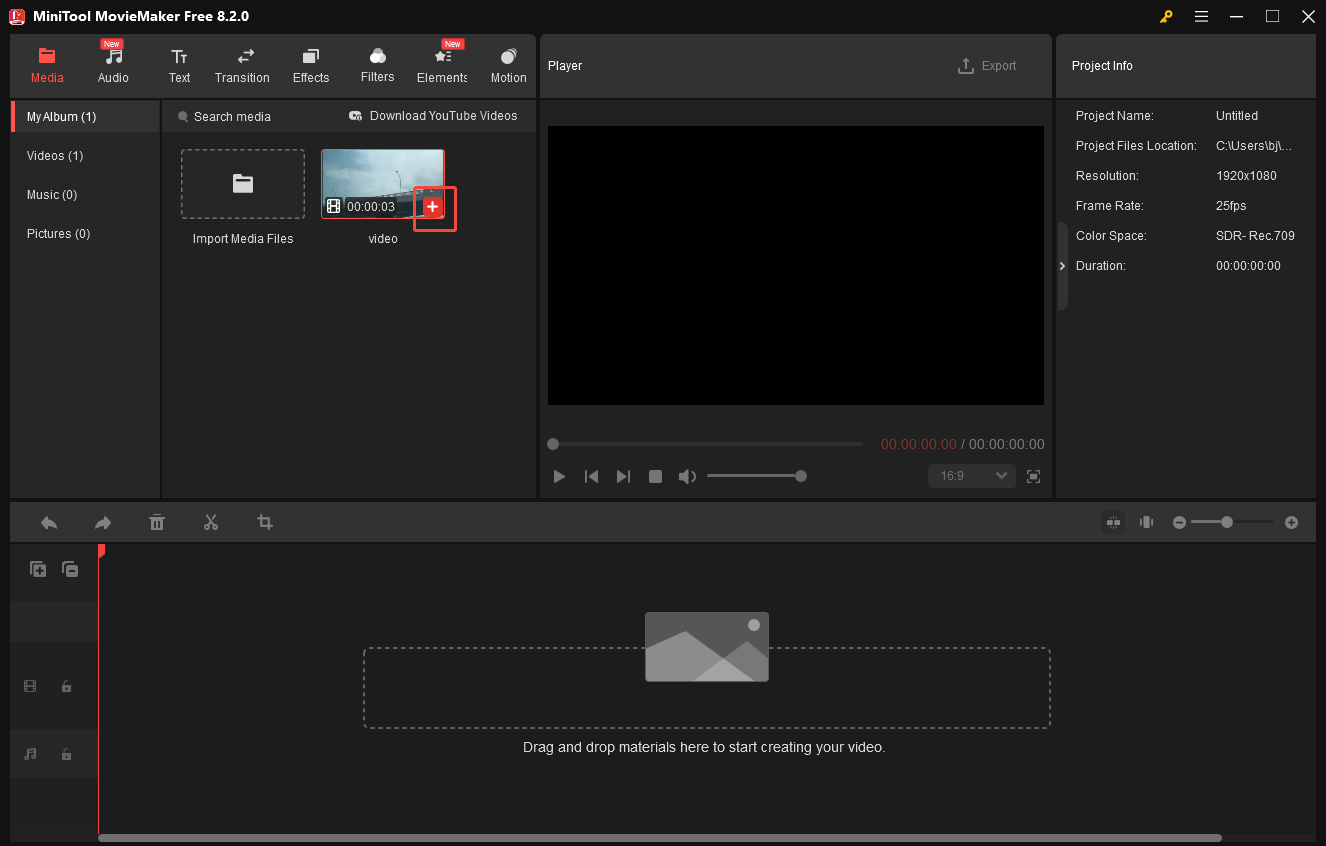Open the hamburger main menu
The height and width of the screenshot is (846, 1326).
tap(1201, 16)
